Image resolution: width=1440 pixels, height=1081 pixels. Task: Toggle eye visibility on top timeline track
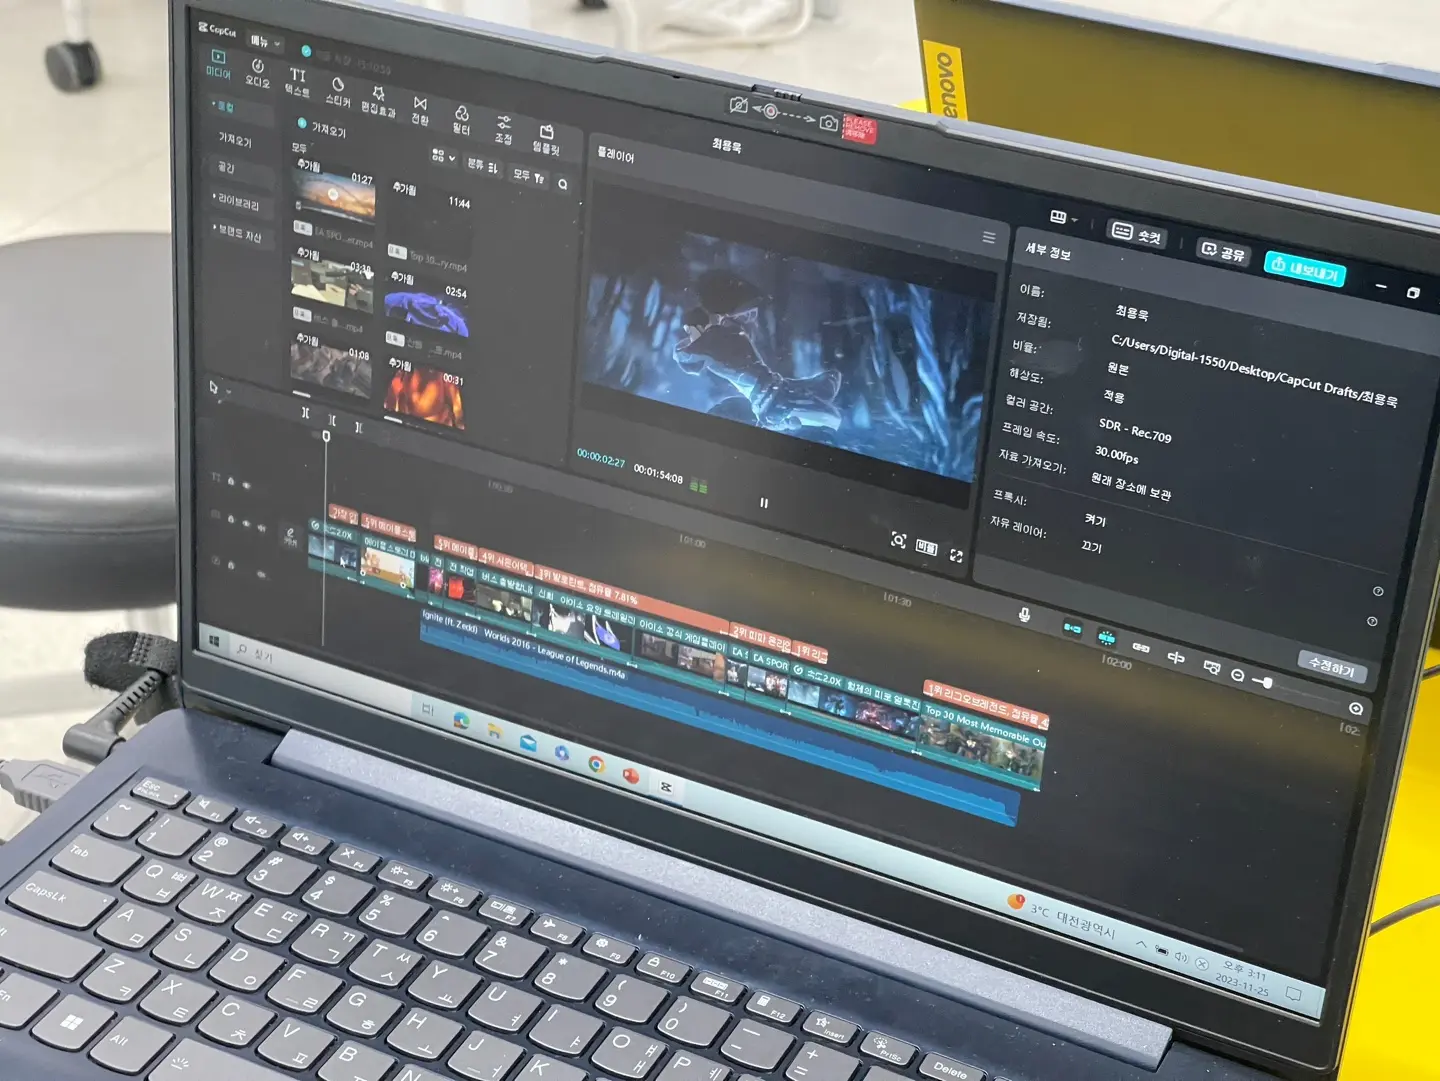point(246,485)
